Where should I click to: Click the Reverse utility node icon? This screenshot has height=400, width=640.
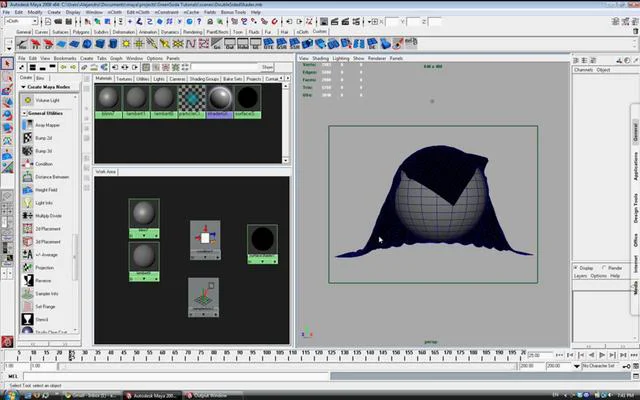pos(27,280)
